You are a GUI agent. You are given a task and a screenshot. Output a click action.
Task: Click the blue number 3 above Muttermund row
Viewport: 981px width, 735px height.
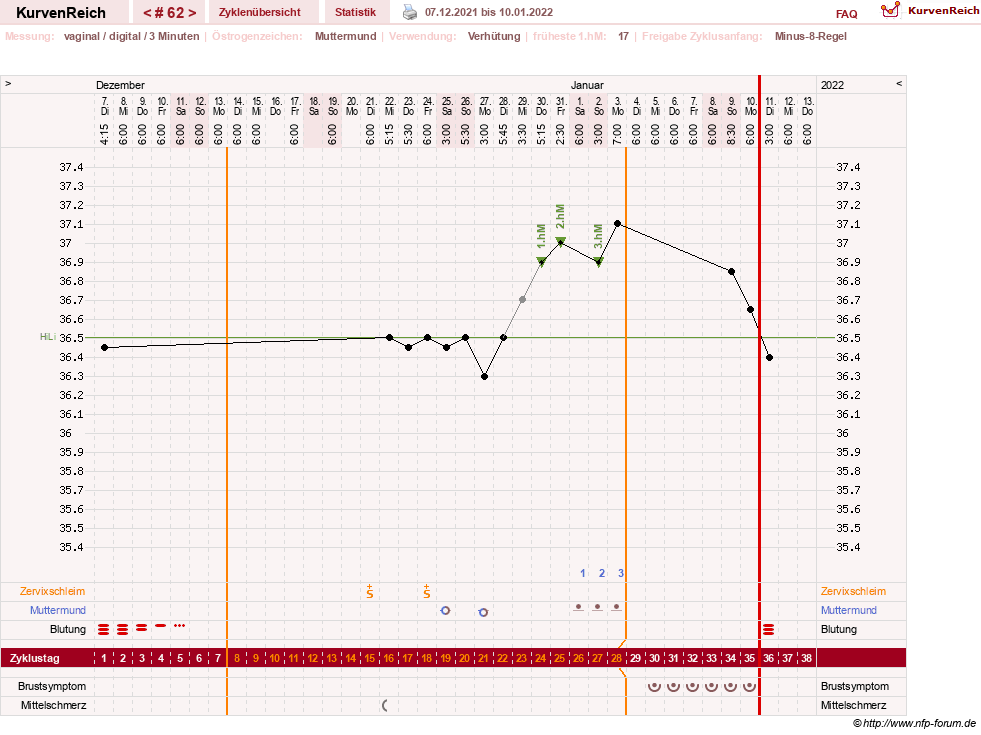621,573
